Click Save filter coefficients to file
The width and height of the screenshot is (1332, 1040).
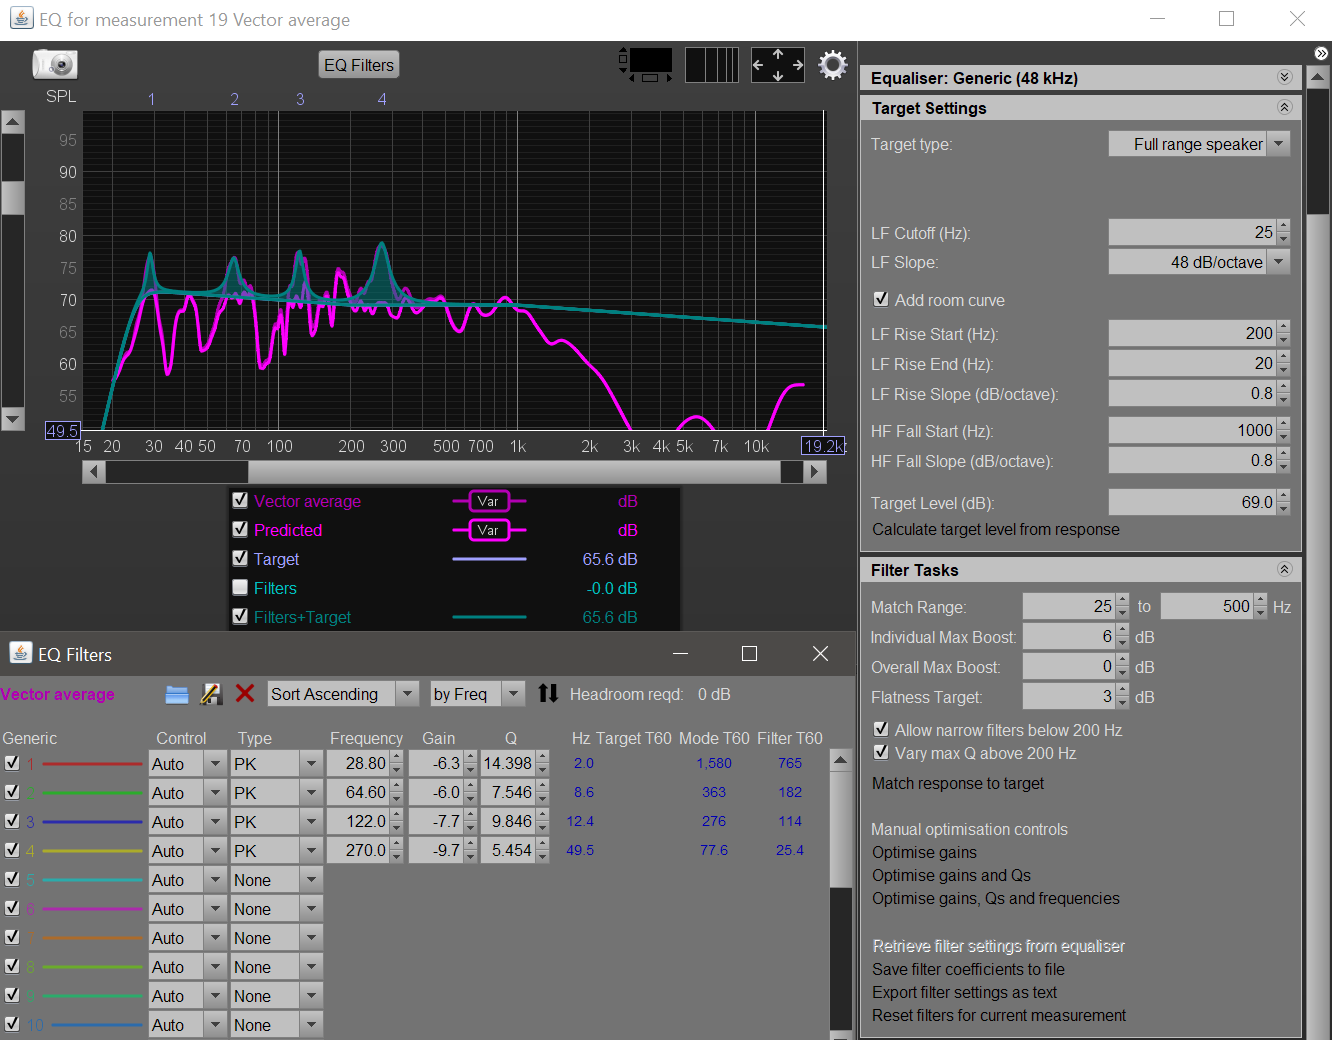click(x=968, y=970)
